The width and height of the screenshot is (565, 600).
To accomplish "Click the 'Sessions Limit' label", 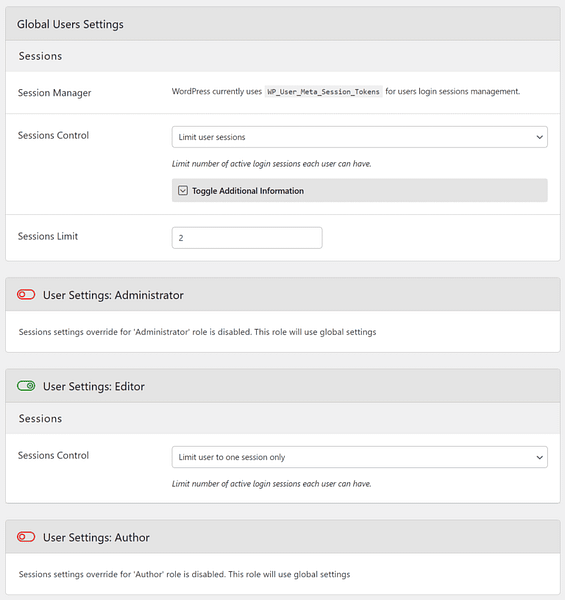I will pyautogui.click(x=48, y=236).
